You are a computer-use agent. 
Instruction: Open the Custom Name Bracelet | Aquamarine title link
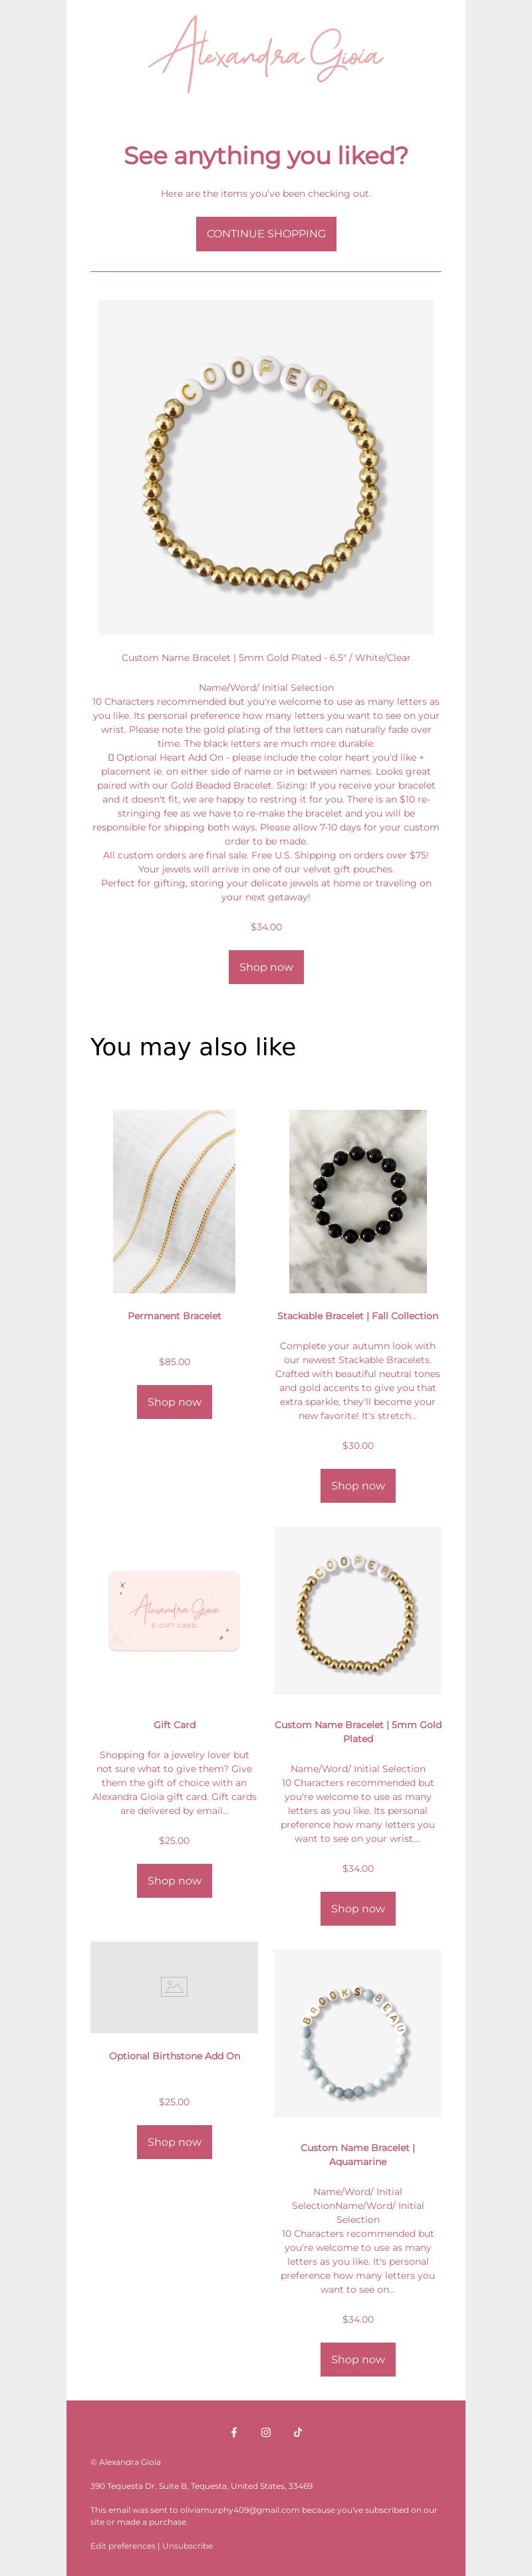[x=358, y=2154]
